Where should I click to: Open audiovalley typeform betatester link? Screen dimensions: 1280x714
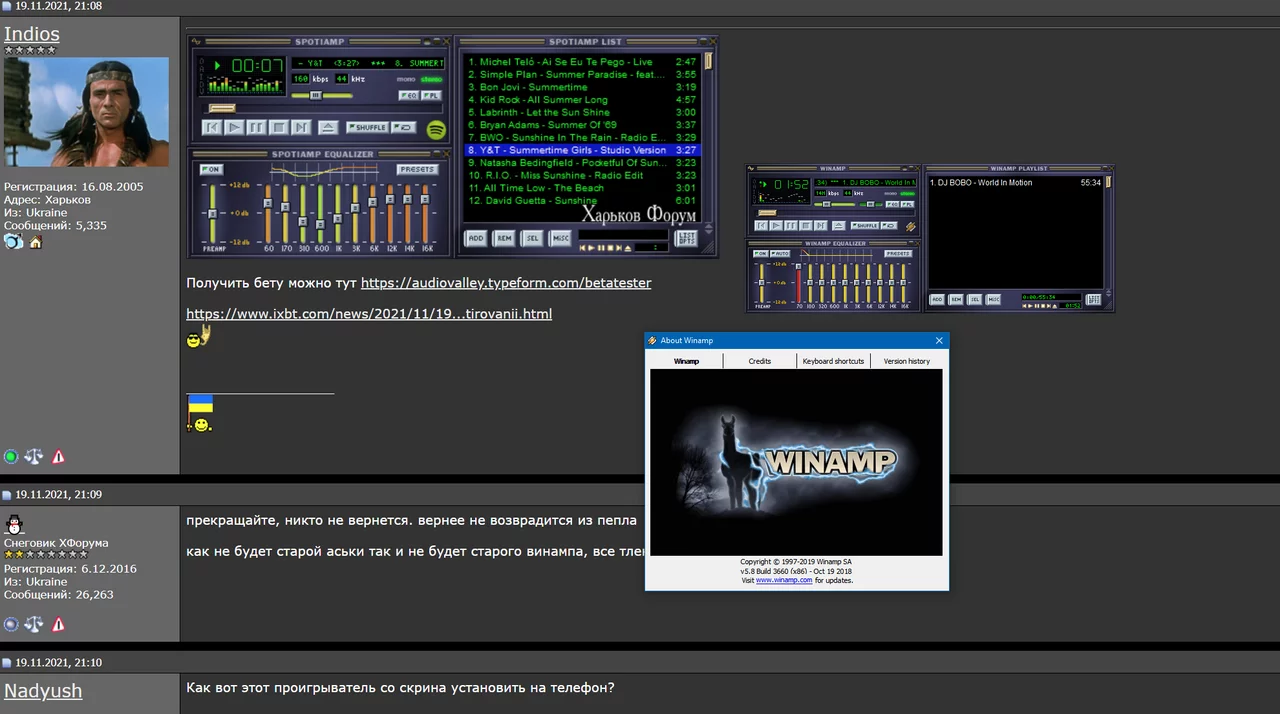click(x=506, y=283)
